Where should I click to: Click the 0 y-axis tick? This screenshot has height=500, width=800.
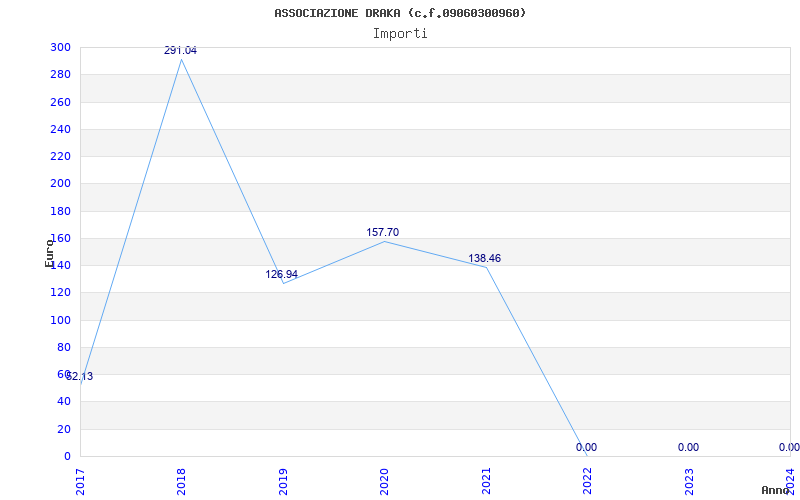tap(67, 456)
